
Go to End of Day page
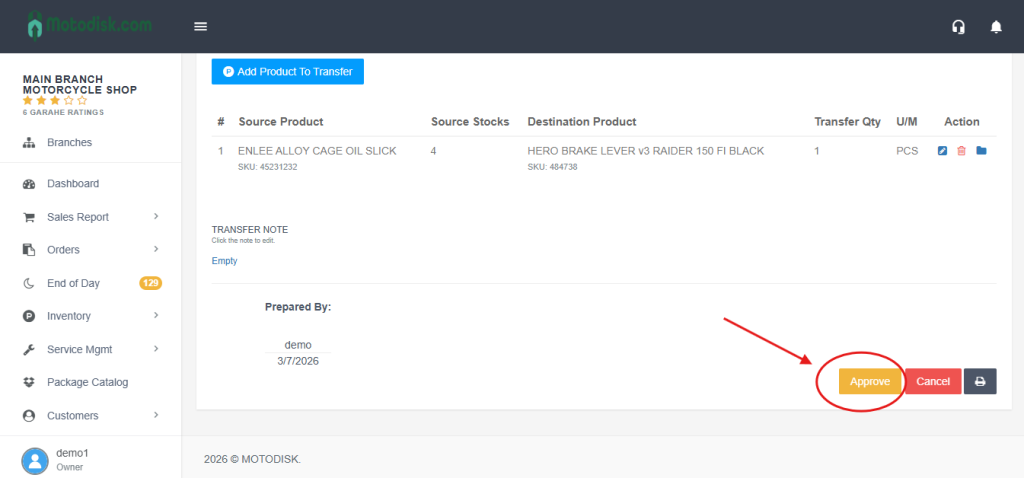[x=73, y=283]
